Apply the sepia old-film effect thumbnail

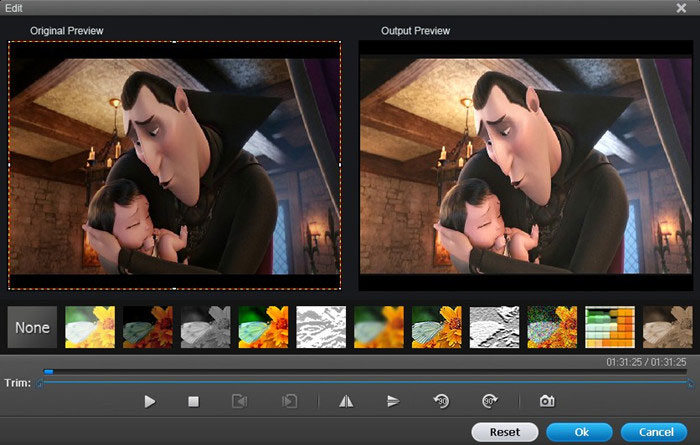pos(667,327)
